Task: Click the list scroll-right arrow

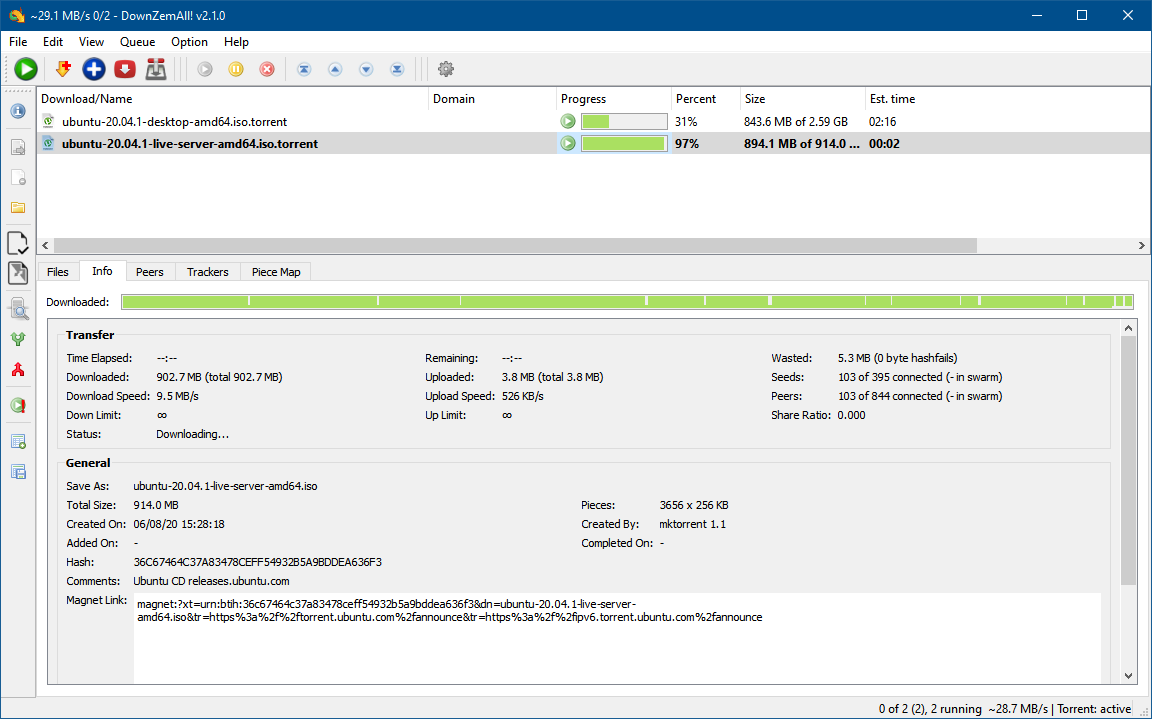Action: click(1141, 245)
